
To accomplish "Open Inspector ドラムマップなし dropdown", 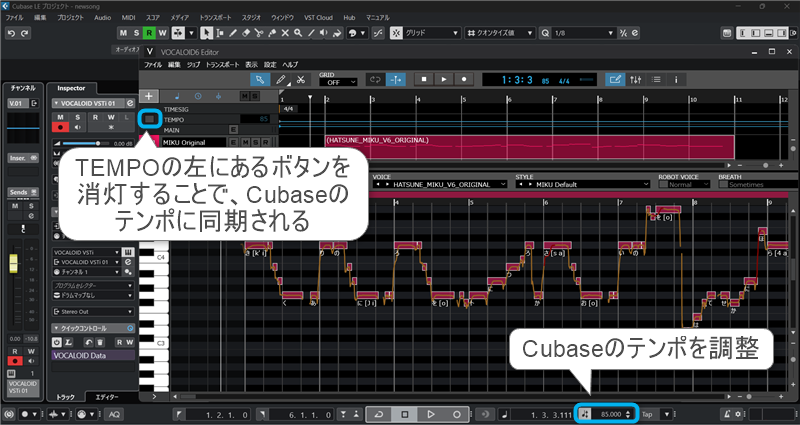I will coord(93,295).
